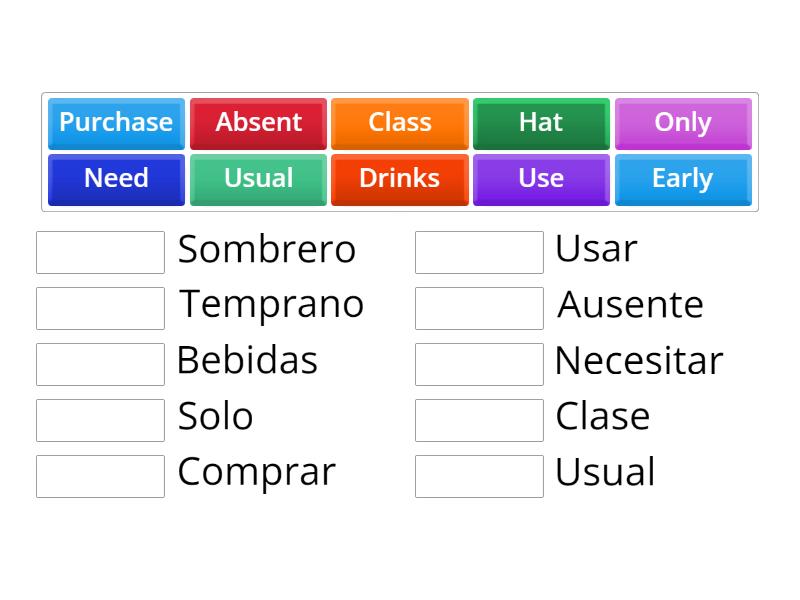Select the red Absent word tile
Image resolution: width=800 pixels, height=600 pixels.
tap(258, 123)
